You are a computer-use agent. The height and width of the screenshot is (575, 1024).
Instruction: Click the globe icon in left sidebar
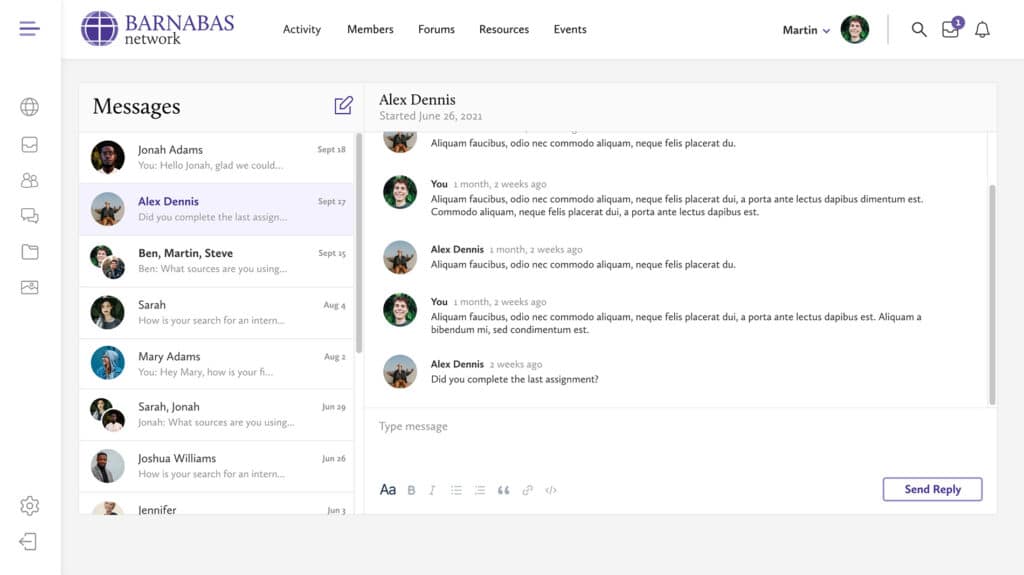[x=30, y=107]
